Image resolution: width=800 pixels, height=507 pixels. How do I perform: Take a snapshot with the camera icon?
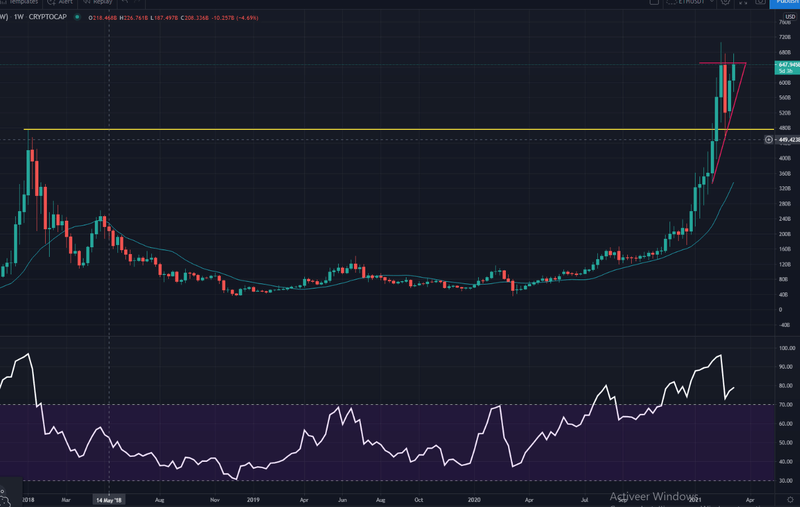[x=760, y=3]
